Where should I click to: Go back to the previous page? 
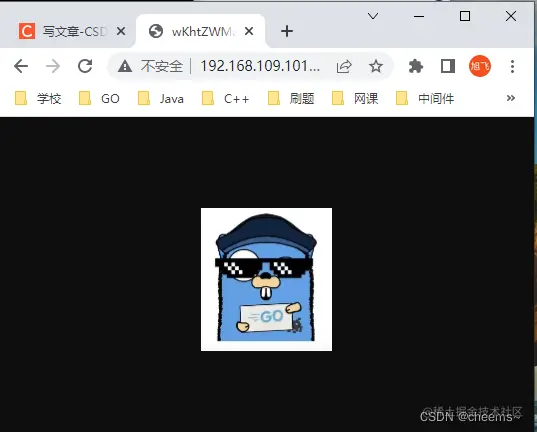tap(21, 66)
